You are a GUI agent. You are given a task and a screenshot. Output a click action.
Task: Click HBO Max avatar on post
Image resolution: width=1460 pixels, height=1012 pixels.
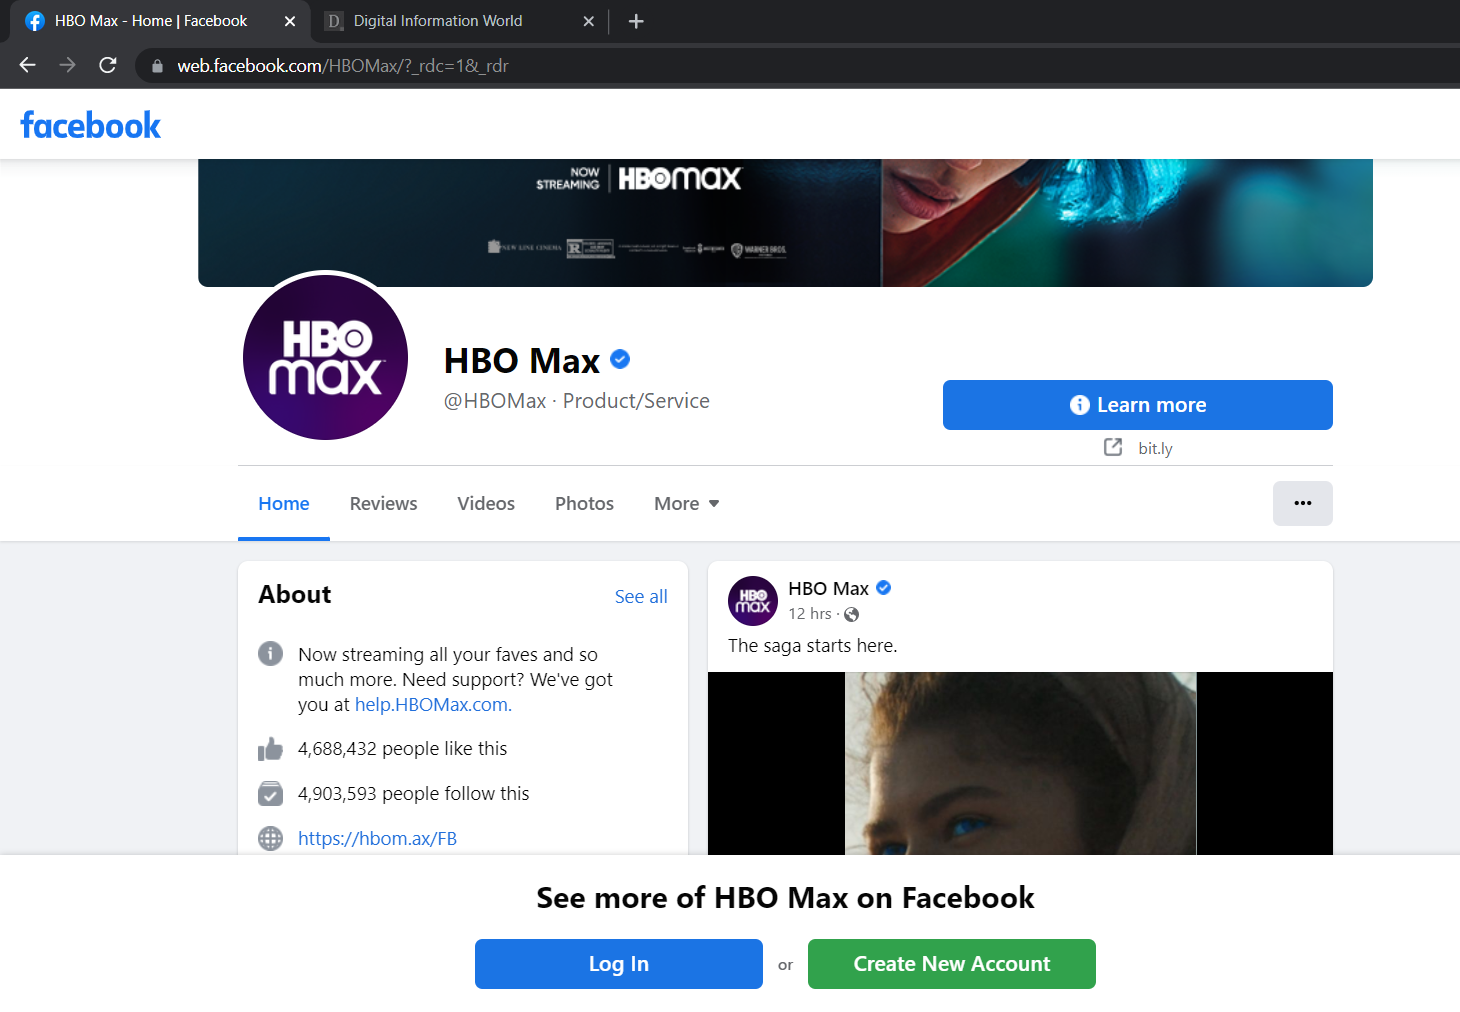pyautogui.click(x=753, y=601)
